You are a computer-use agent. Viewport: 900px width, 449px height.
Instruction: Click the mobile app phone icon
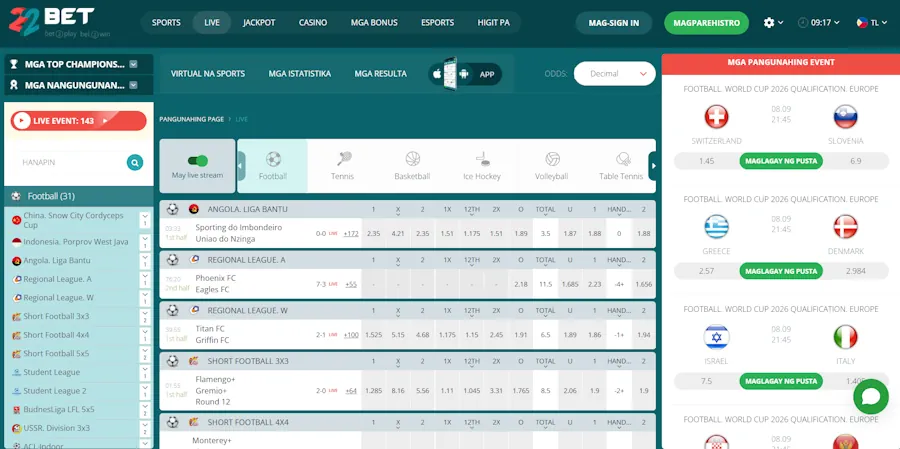[449, 73]
